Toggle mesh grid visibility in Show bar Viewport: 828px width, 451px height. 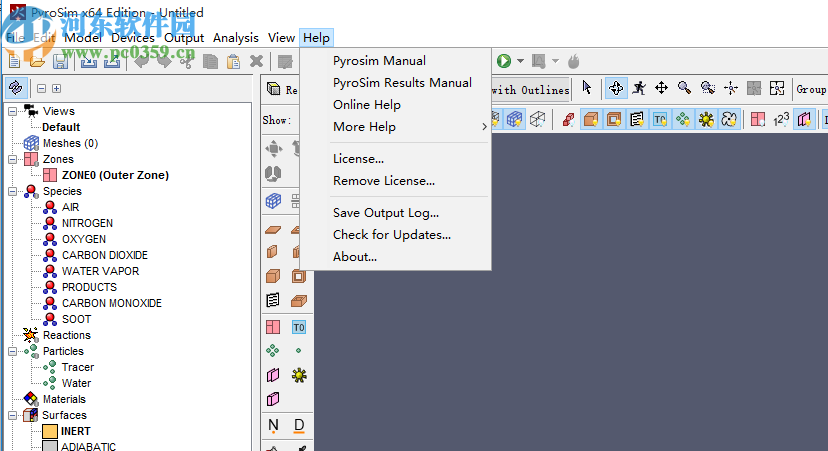click(x=515, y=119)
